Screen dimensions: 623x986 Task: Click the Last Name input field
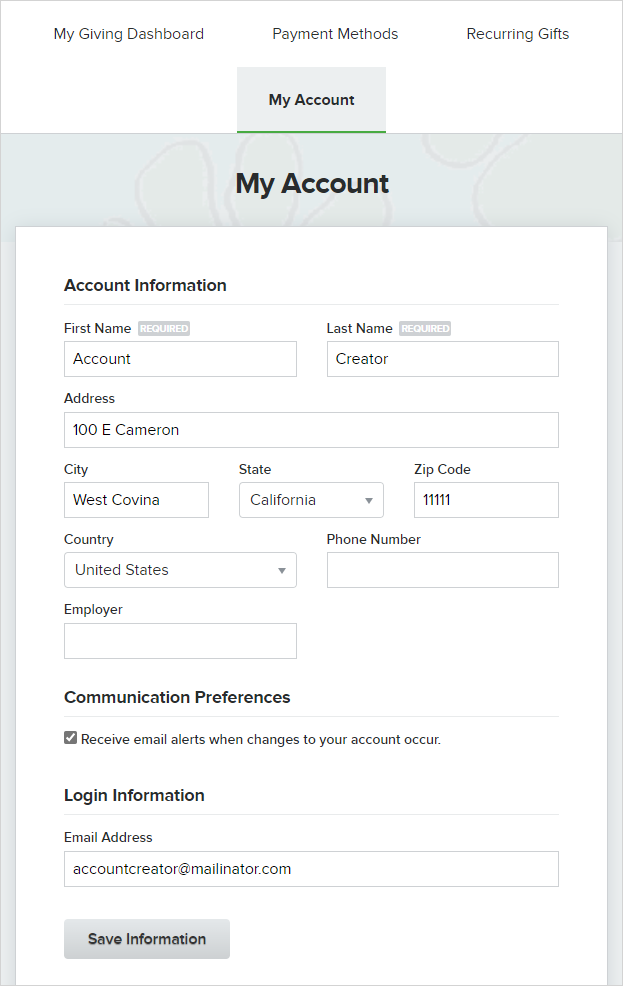(x=443, y=359)
